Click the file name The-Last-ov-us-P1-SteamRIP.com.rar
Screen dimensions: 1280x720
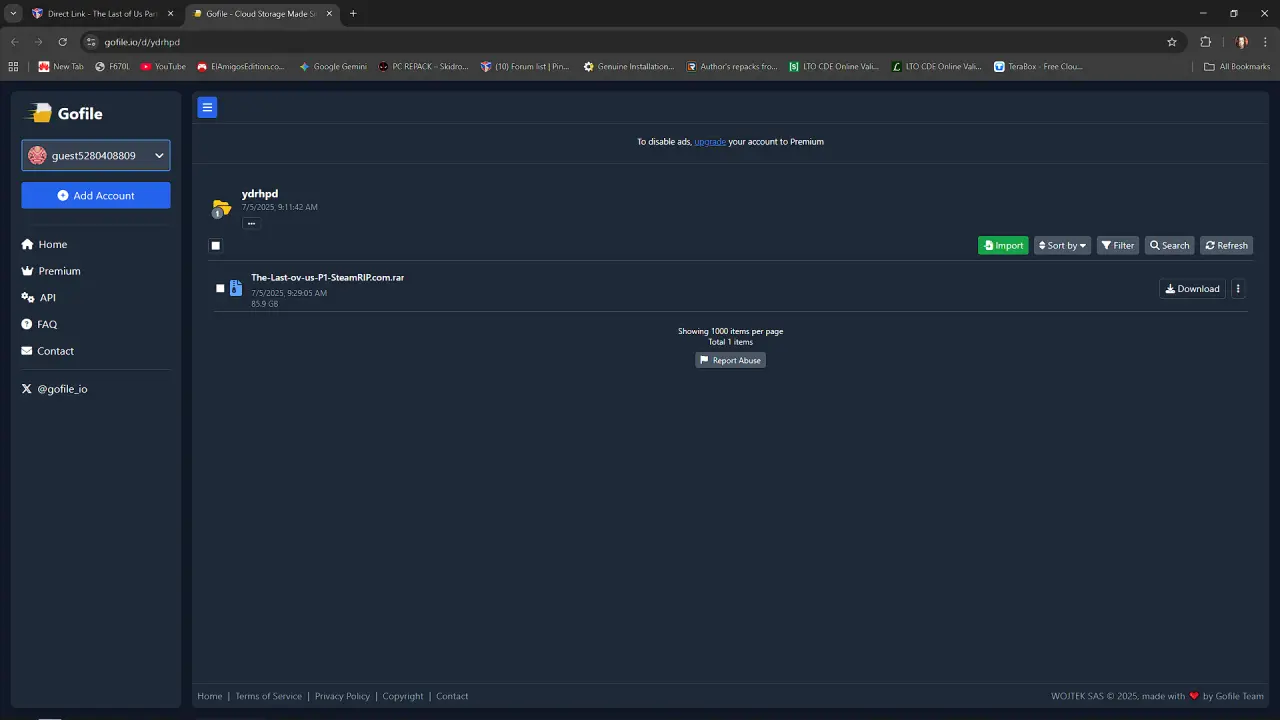point(328,278)
